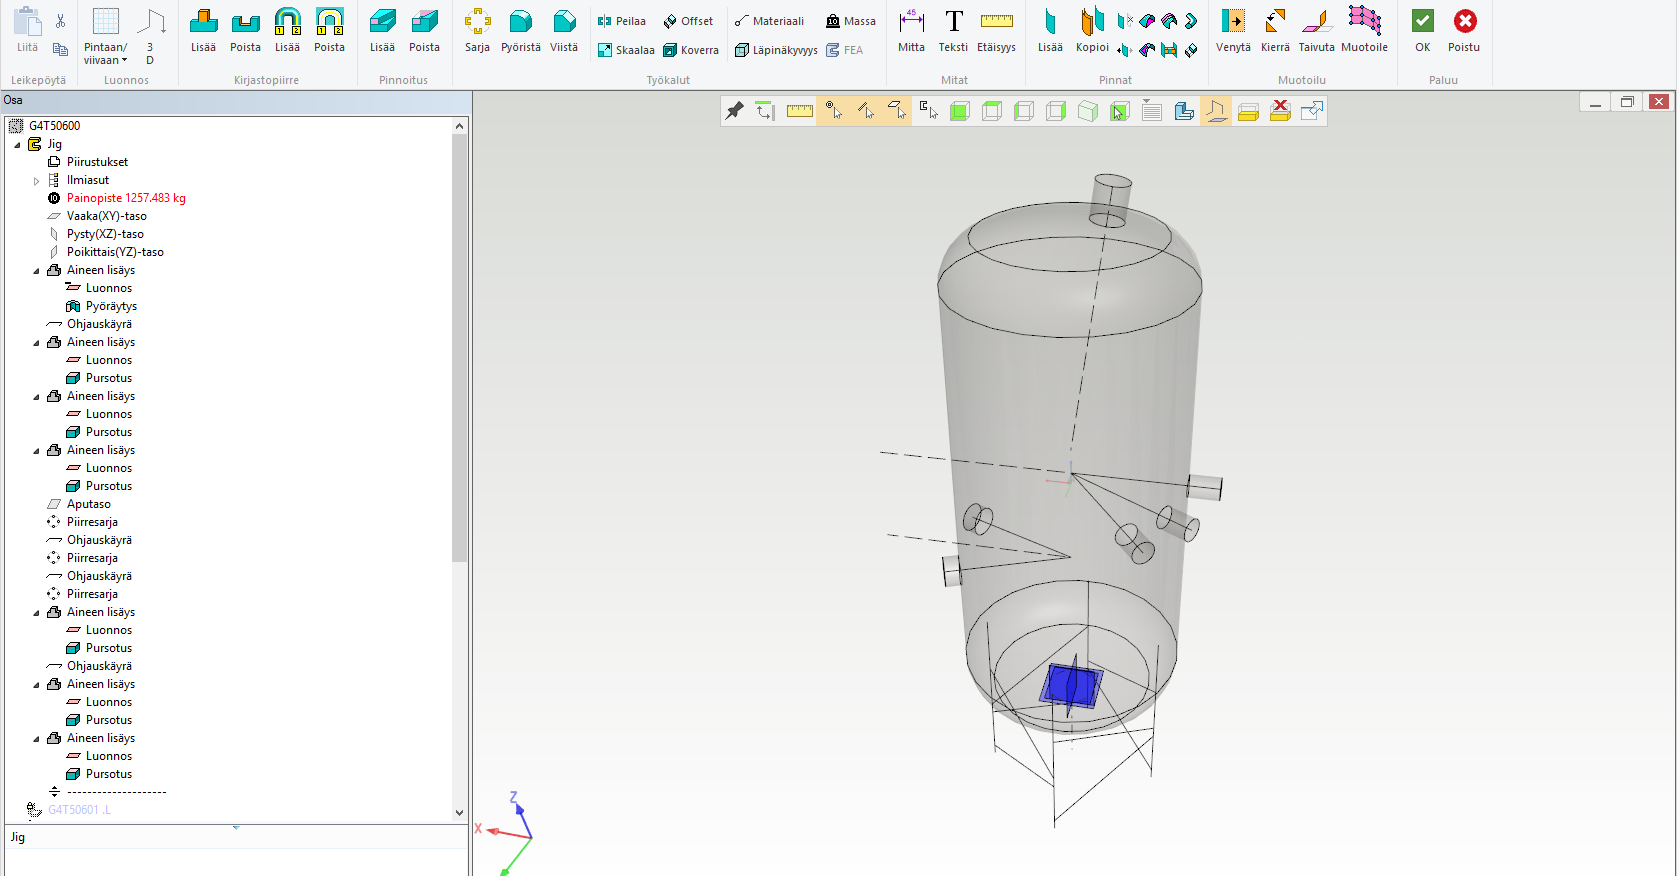The image size is (1680, 876).
Task: Open the Pintaan/viivaan dropdown
Action: click(105, 35)
